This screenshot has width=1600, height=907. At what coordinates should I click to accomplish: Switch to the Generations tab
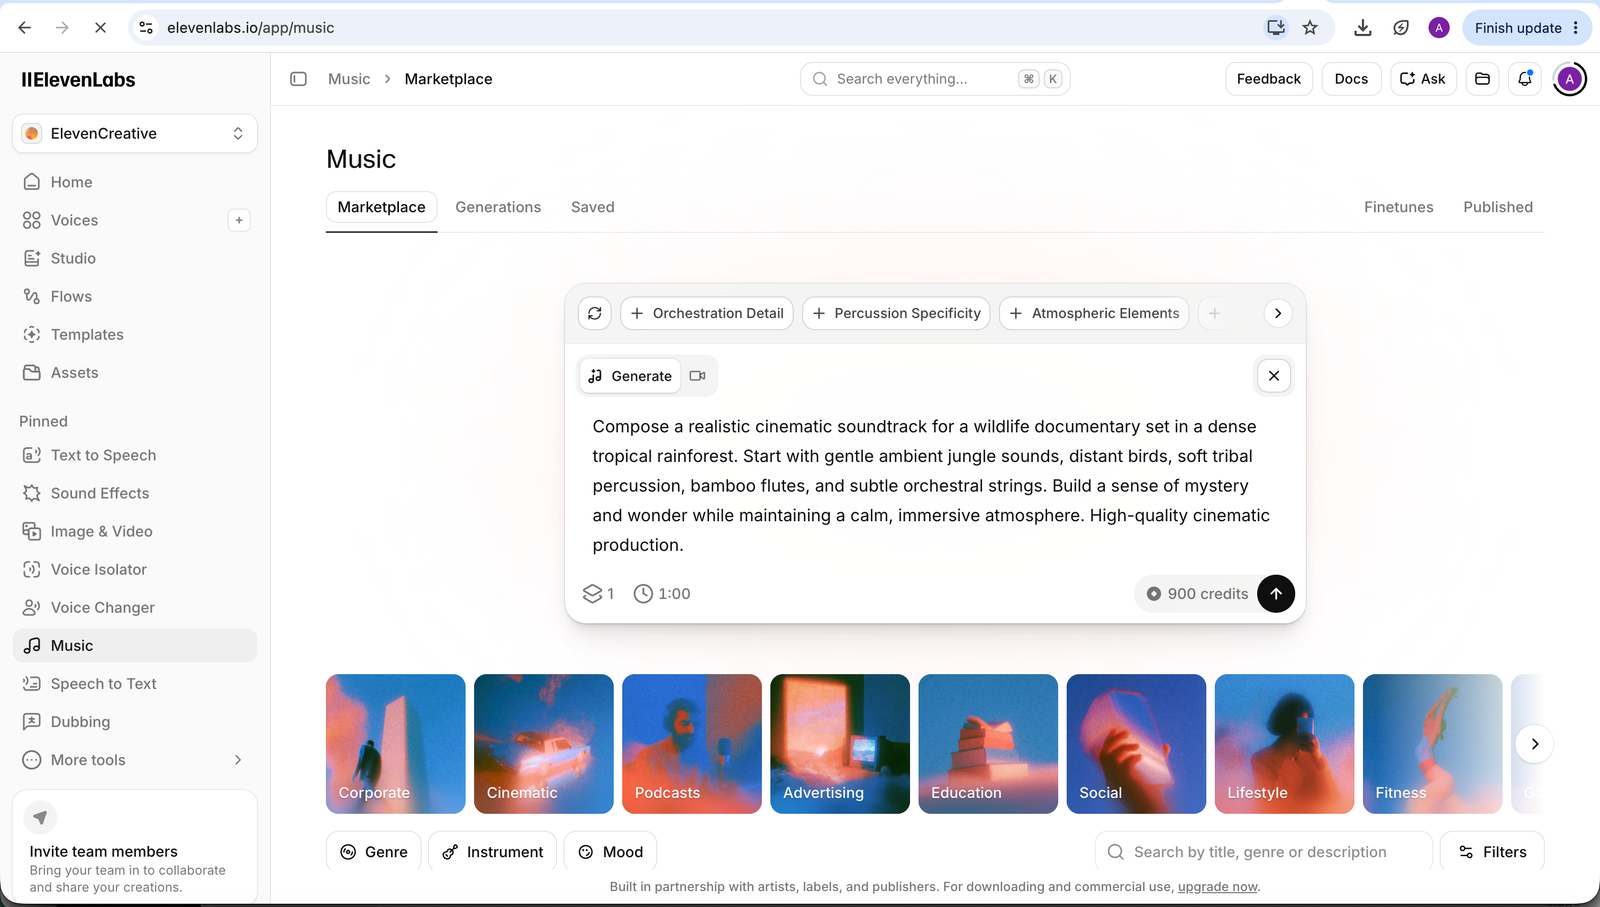[498, 207]
